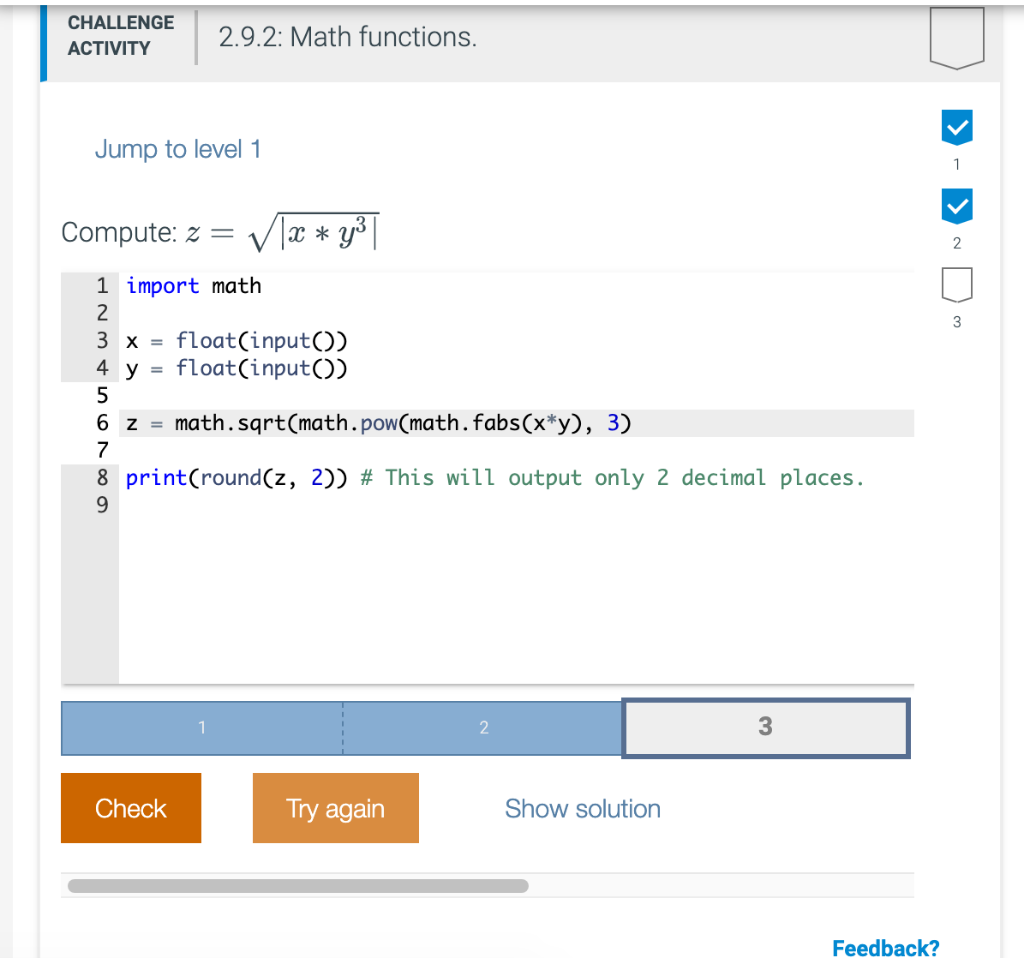Image resolution: width=1024 pixels, height=958 pixels.
Task: Place cursor in line 6 z assignment
Action: pos(379,423)
